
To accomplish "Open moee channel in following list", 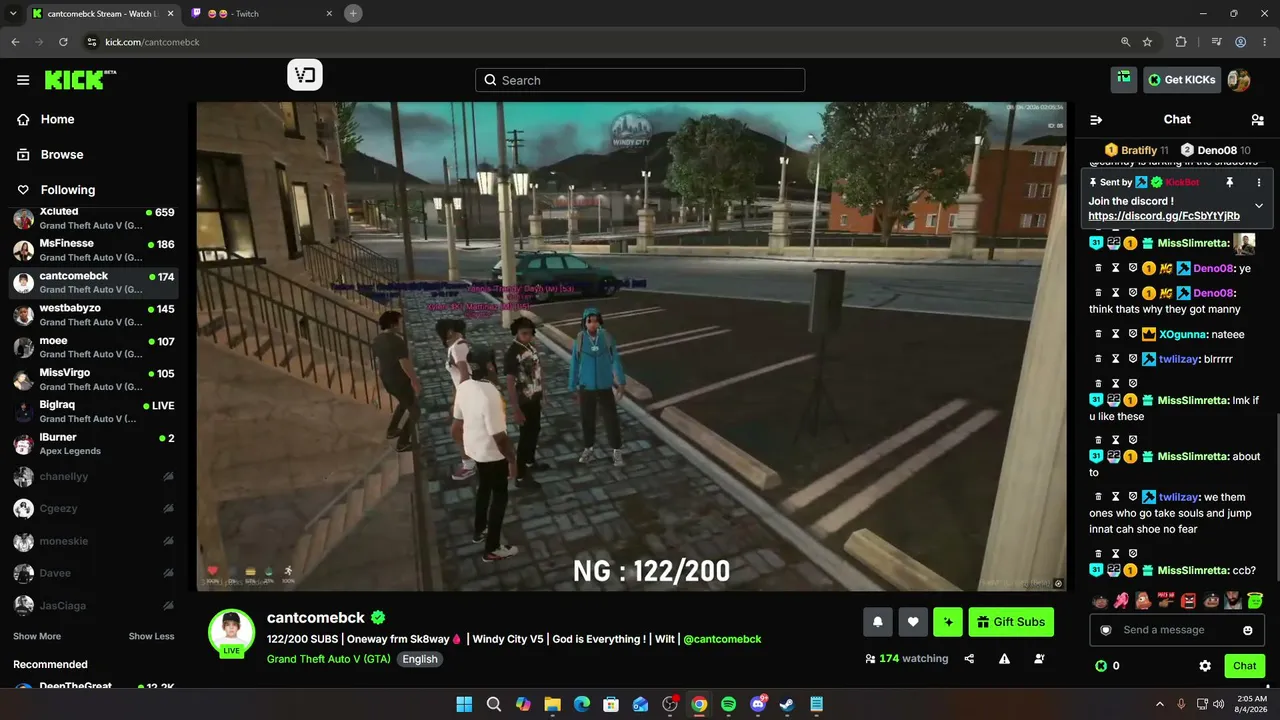I will [x=94, y=347].
